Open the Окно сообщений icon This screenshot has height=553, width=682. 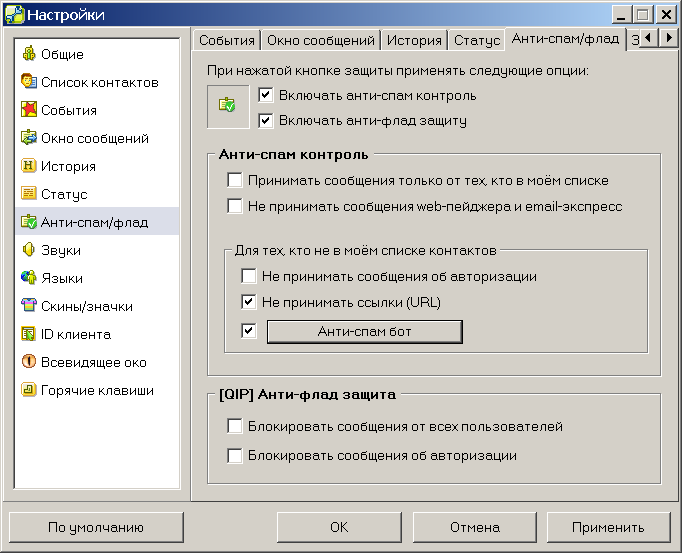[29, 138]
